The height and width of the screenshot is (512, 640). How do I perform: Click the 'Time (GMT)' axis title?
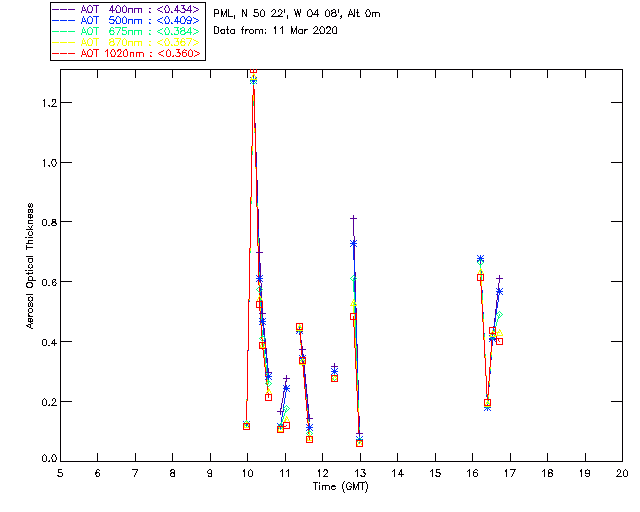click(340, 487)
